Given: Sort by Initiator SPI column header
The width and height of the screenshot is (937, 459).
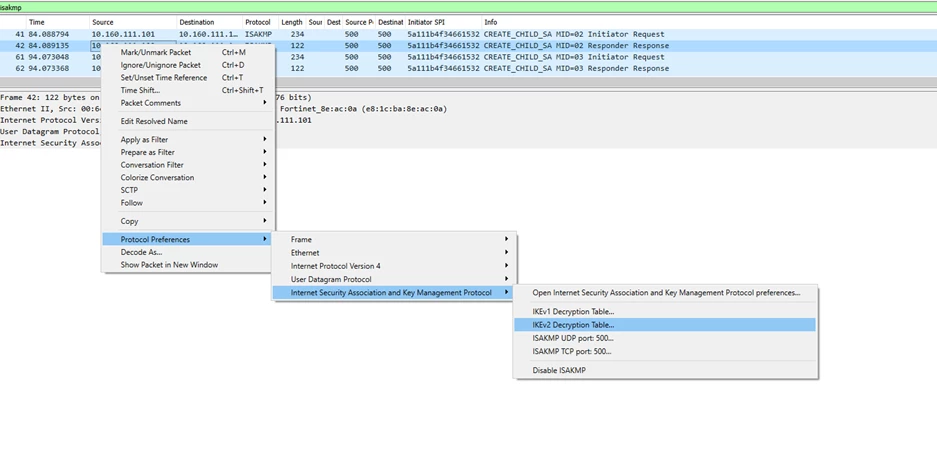Looking at the screenshot, I should pyautogui.click(x=443, y=22).
